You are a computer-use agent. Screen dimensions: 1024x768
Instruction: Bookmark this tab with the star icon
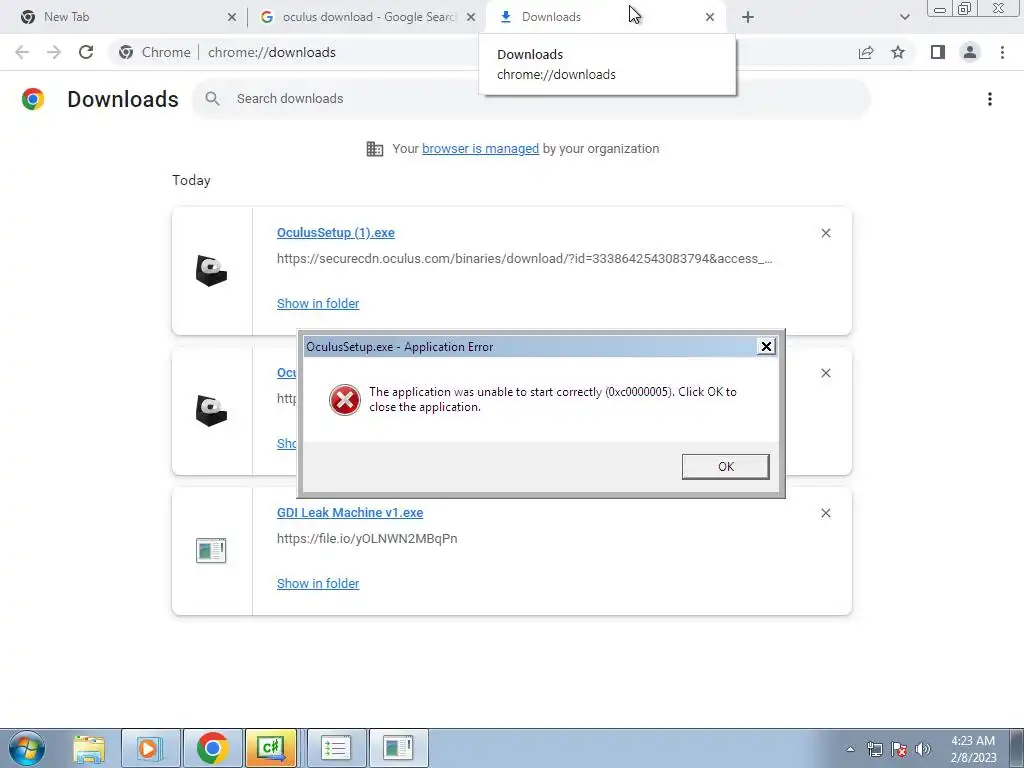(x=898, y=52)
